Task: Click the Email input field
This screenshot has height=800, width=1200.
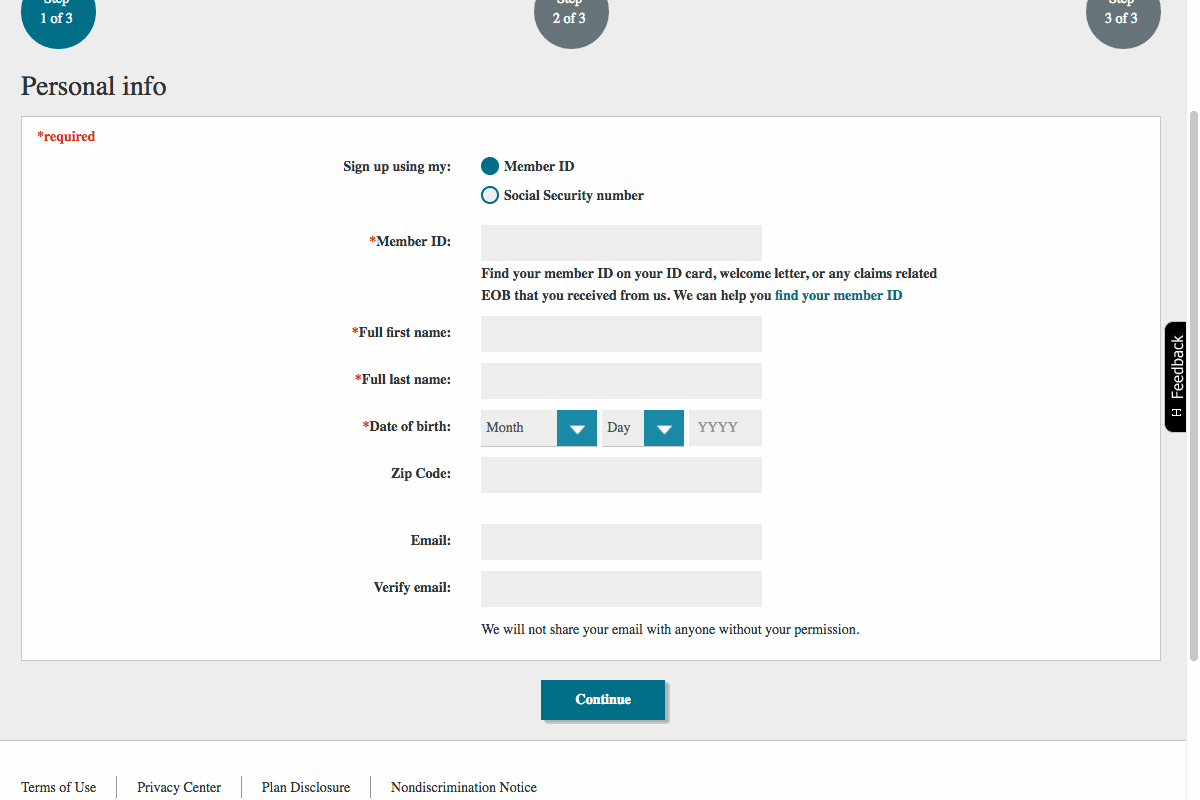Action: pos(621,542)
